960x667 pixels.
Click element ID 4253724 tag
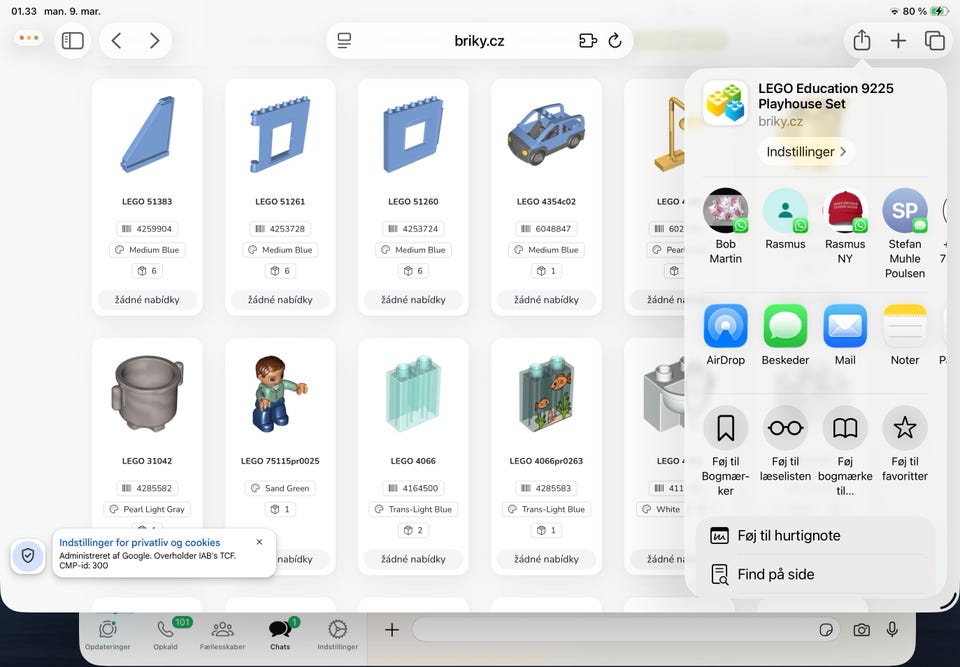pos(413,228)
